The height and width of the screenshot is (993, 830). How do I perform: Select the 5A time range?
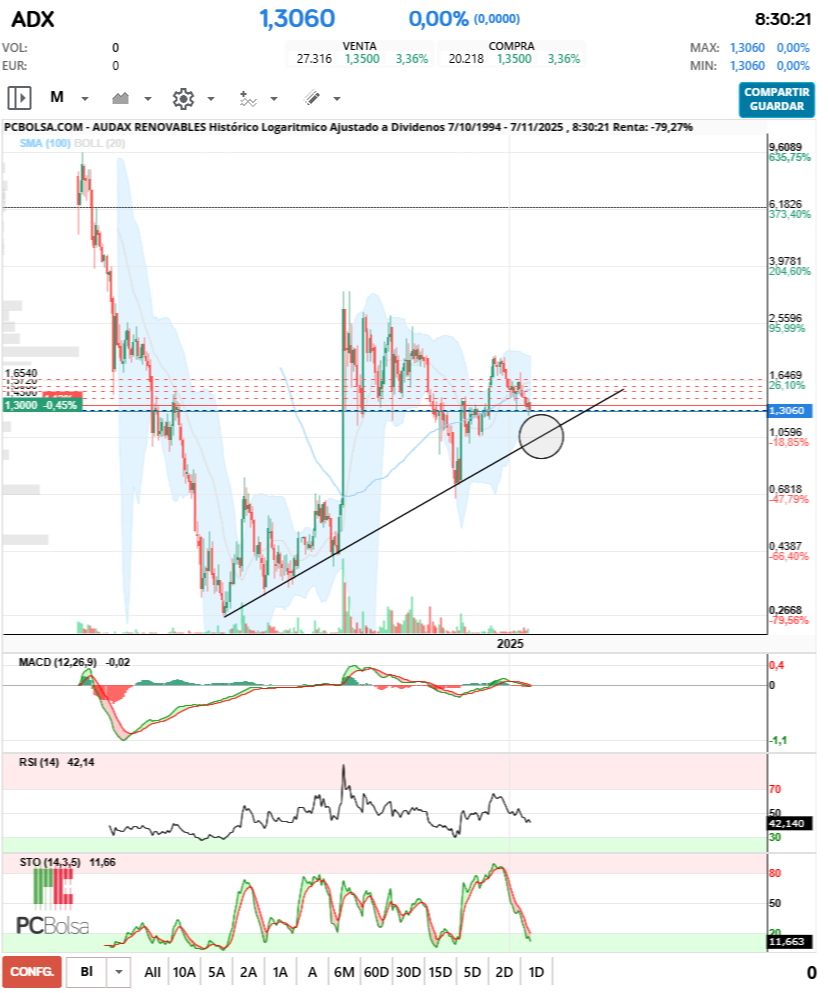217,972
